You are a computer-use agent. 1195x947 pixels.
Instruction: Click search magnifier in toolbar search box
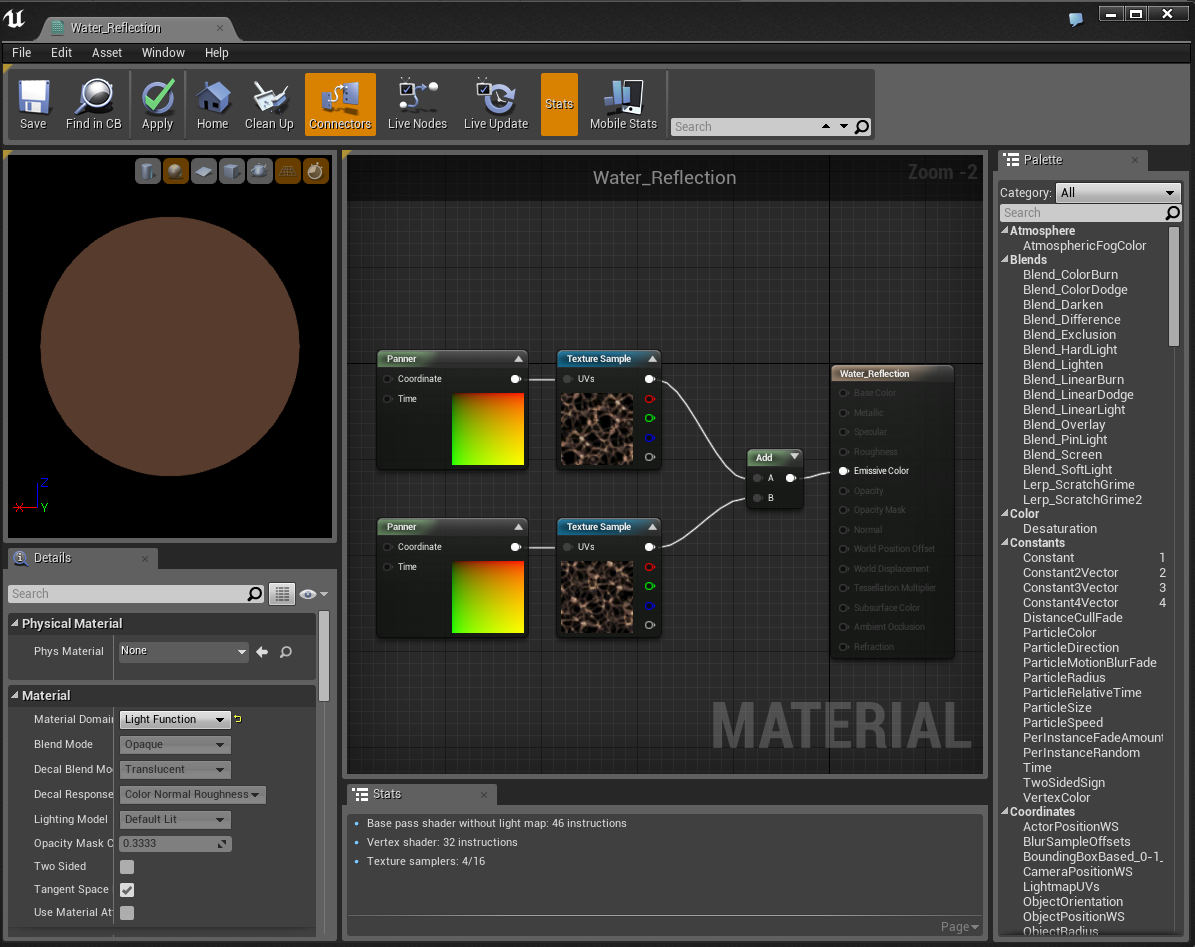[x=861, y=126]
